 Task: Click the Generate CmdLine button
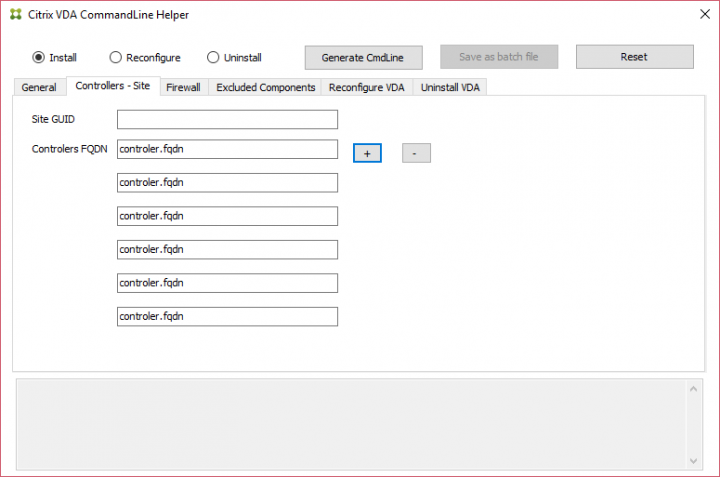point(364,57)
